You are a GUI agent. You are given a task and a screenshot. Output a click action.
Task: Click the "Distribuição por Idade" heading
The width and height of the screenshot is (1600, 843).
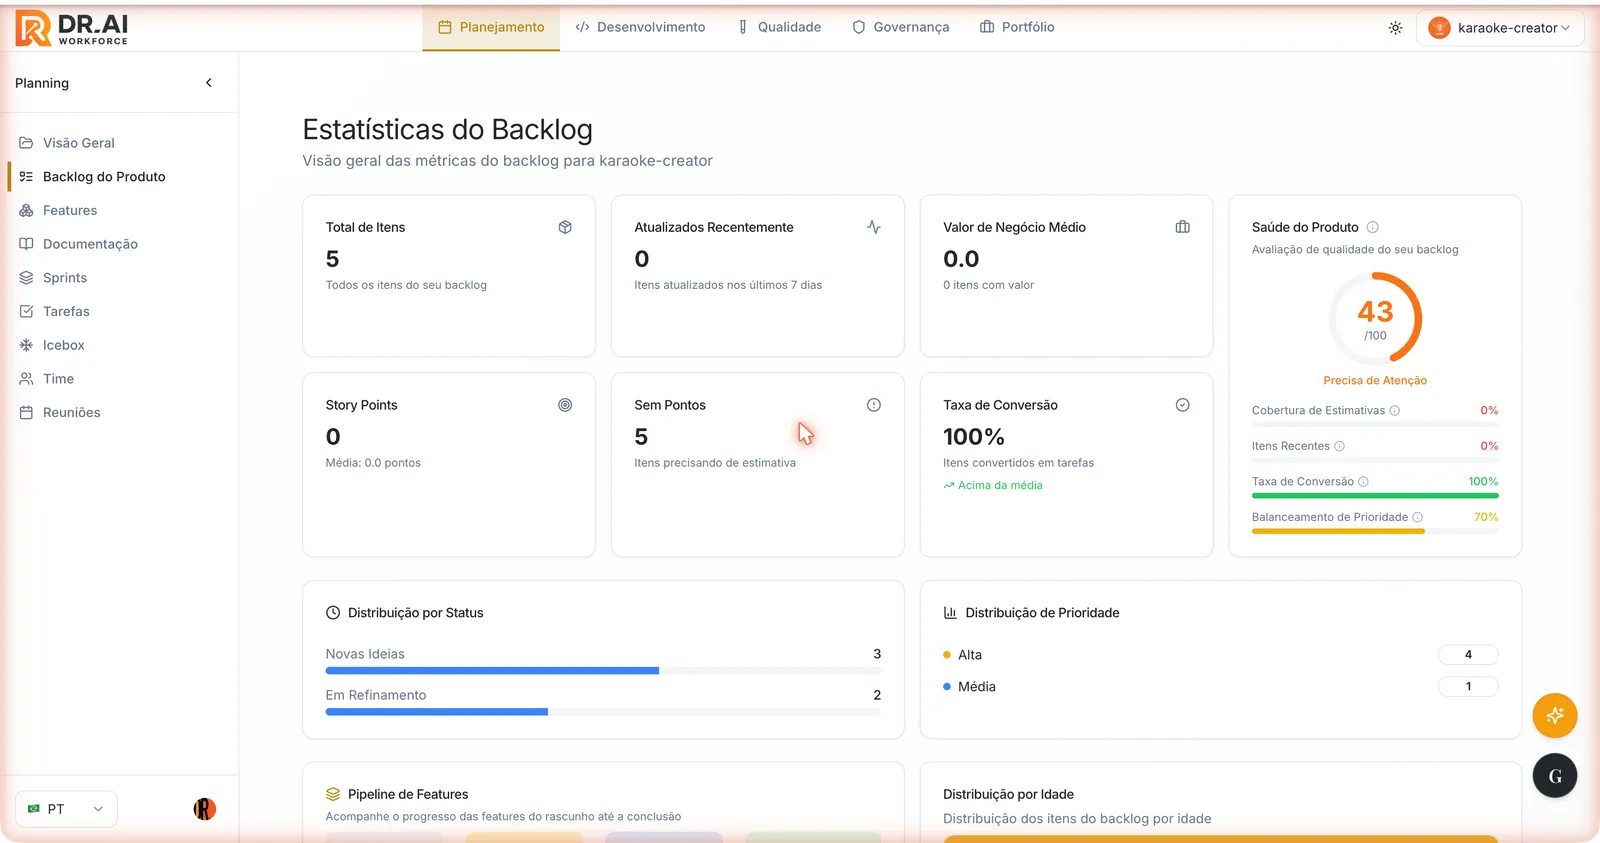tap(1008, 794)
